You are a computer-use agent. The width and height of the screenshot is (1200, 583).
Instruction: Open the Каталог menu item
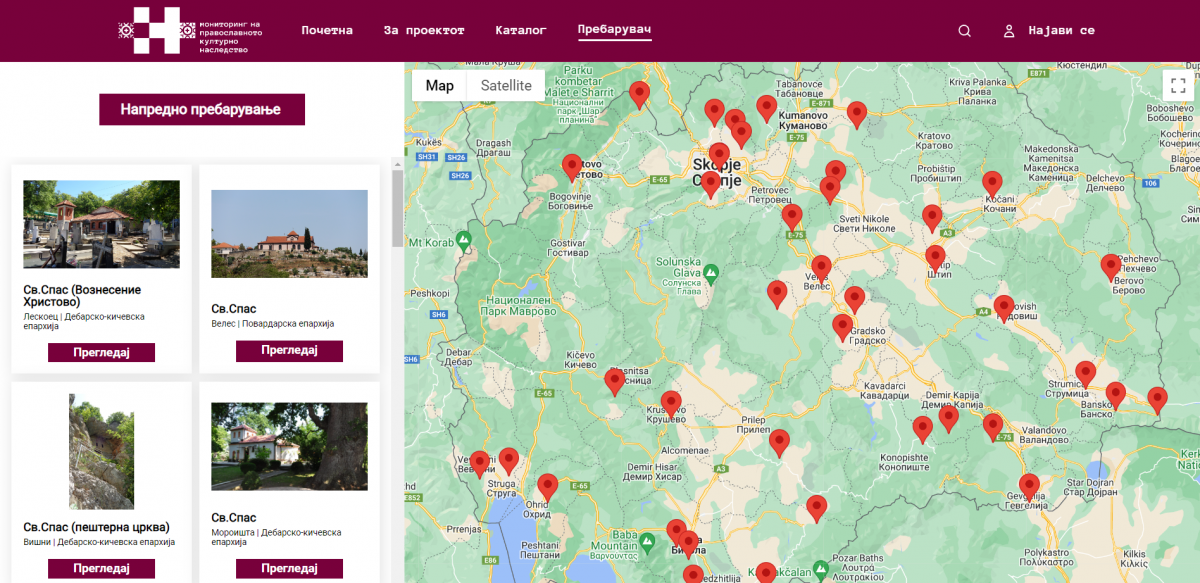(x=520, y=30)
